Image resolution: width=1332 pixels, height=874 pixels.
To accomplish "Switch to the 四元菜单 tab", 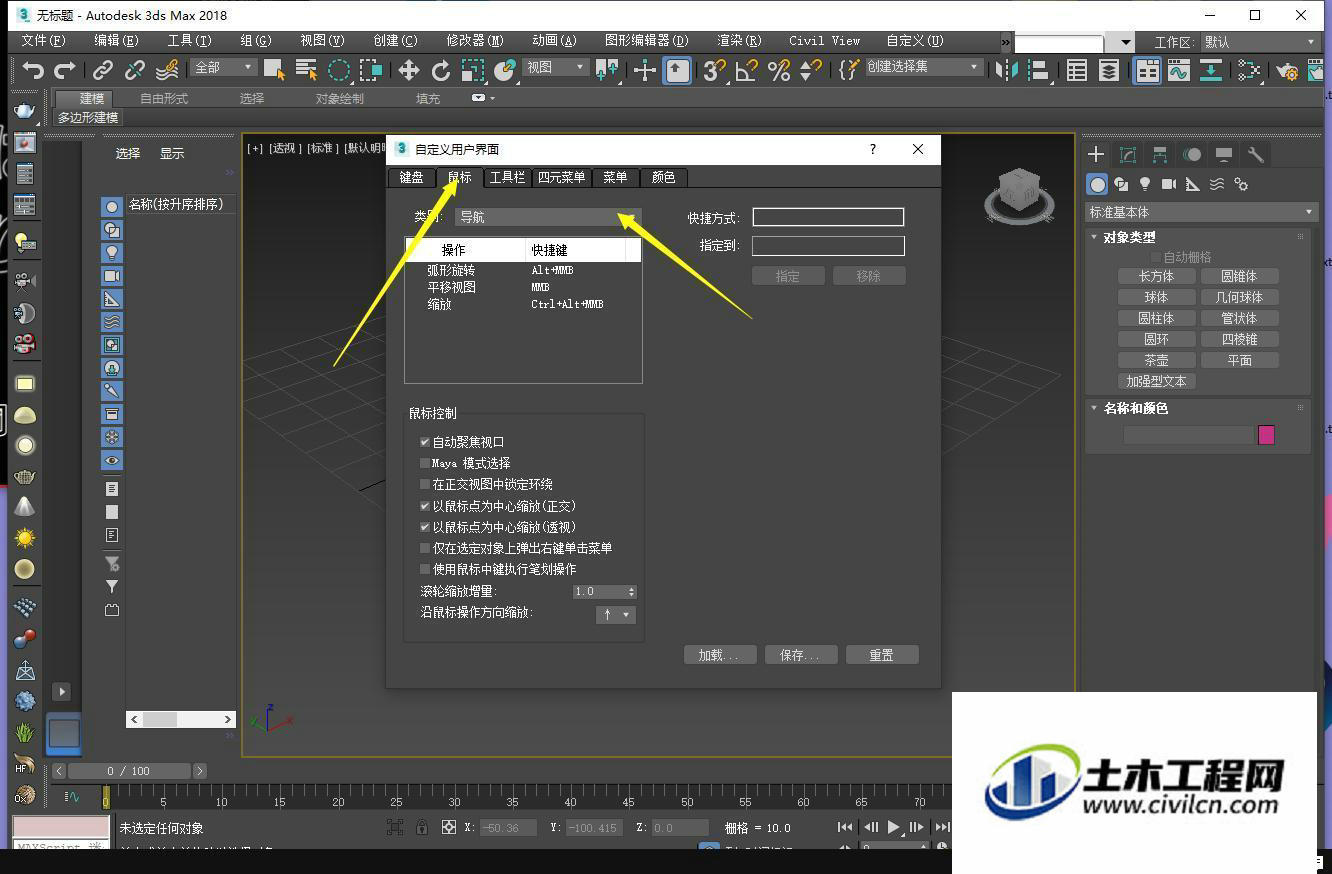I will coord(561,177).
